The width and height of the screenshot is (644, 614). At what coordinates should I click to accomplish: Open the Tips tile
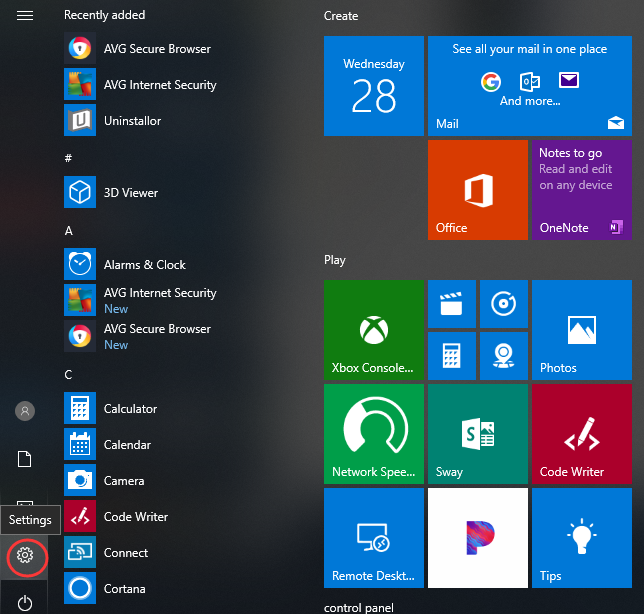582,538
